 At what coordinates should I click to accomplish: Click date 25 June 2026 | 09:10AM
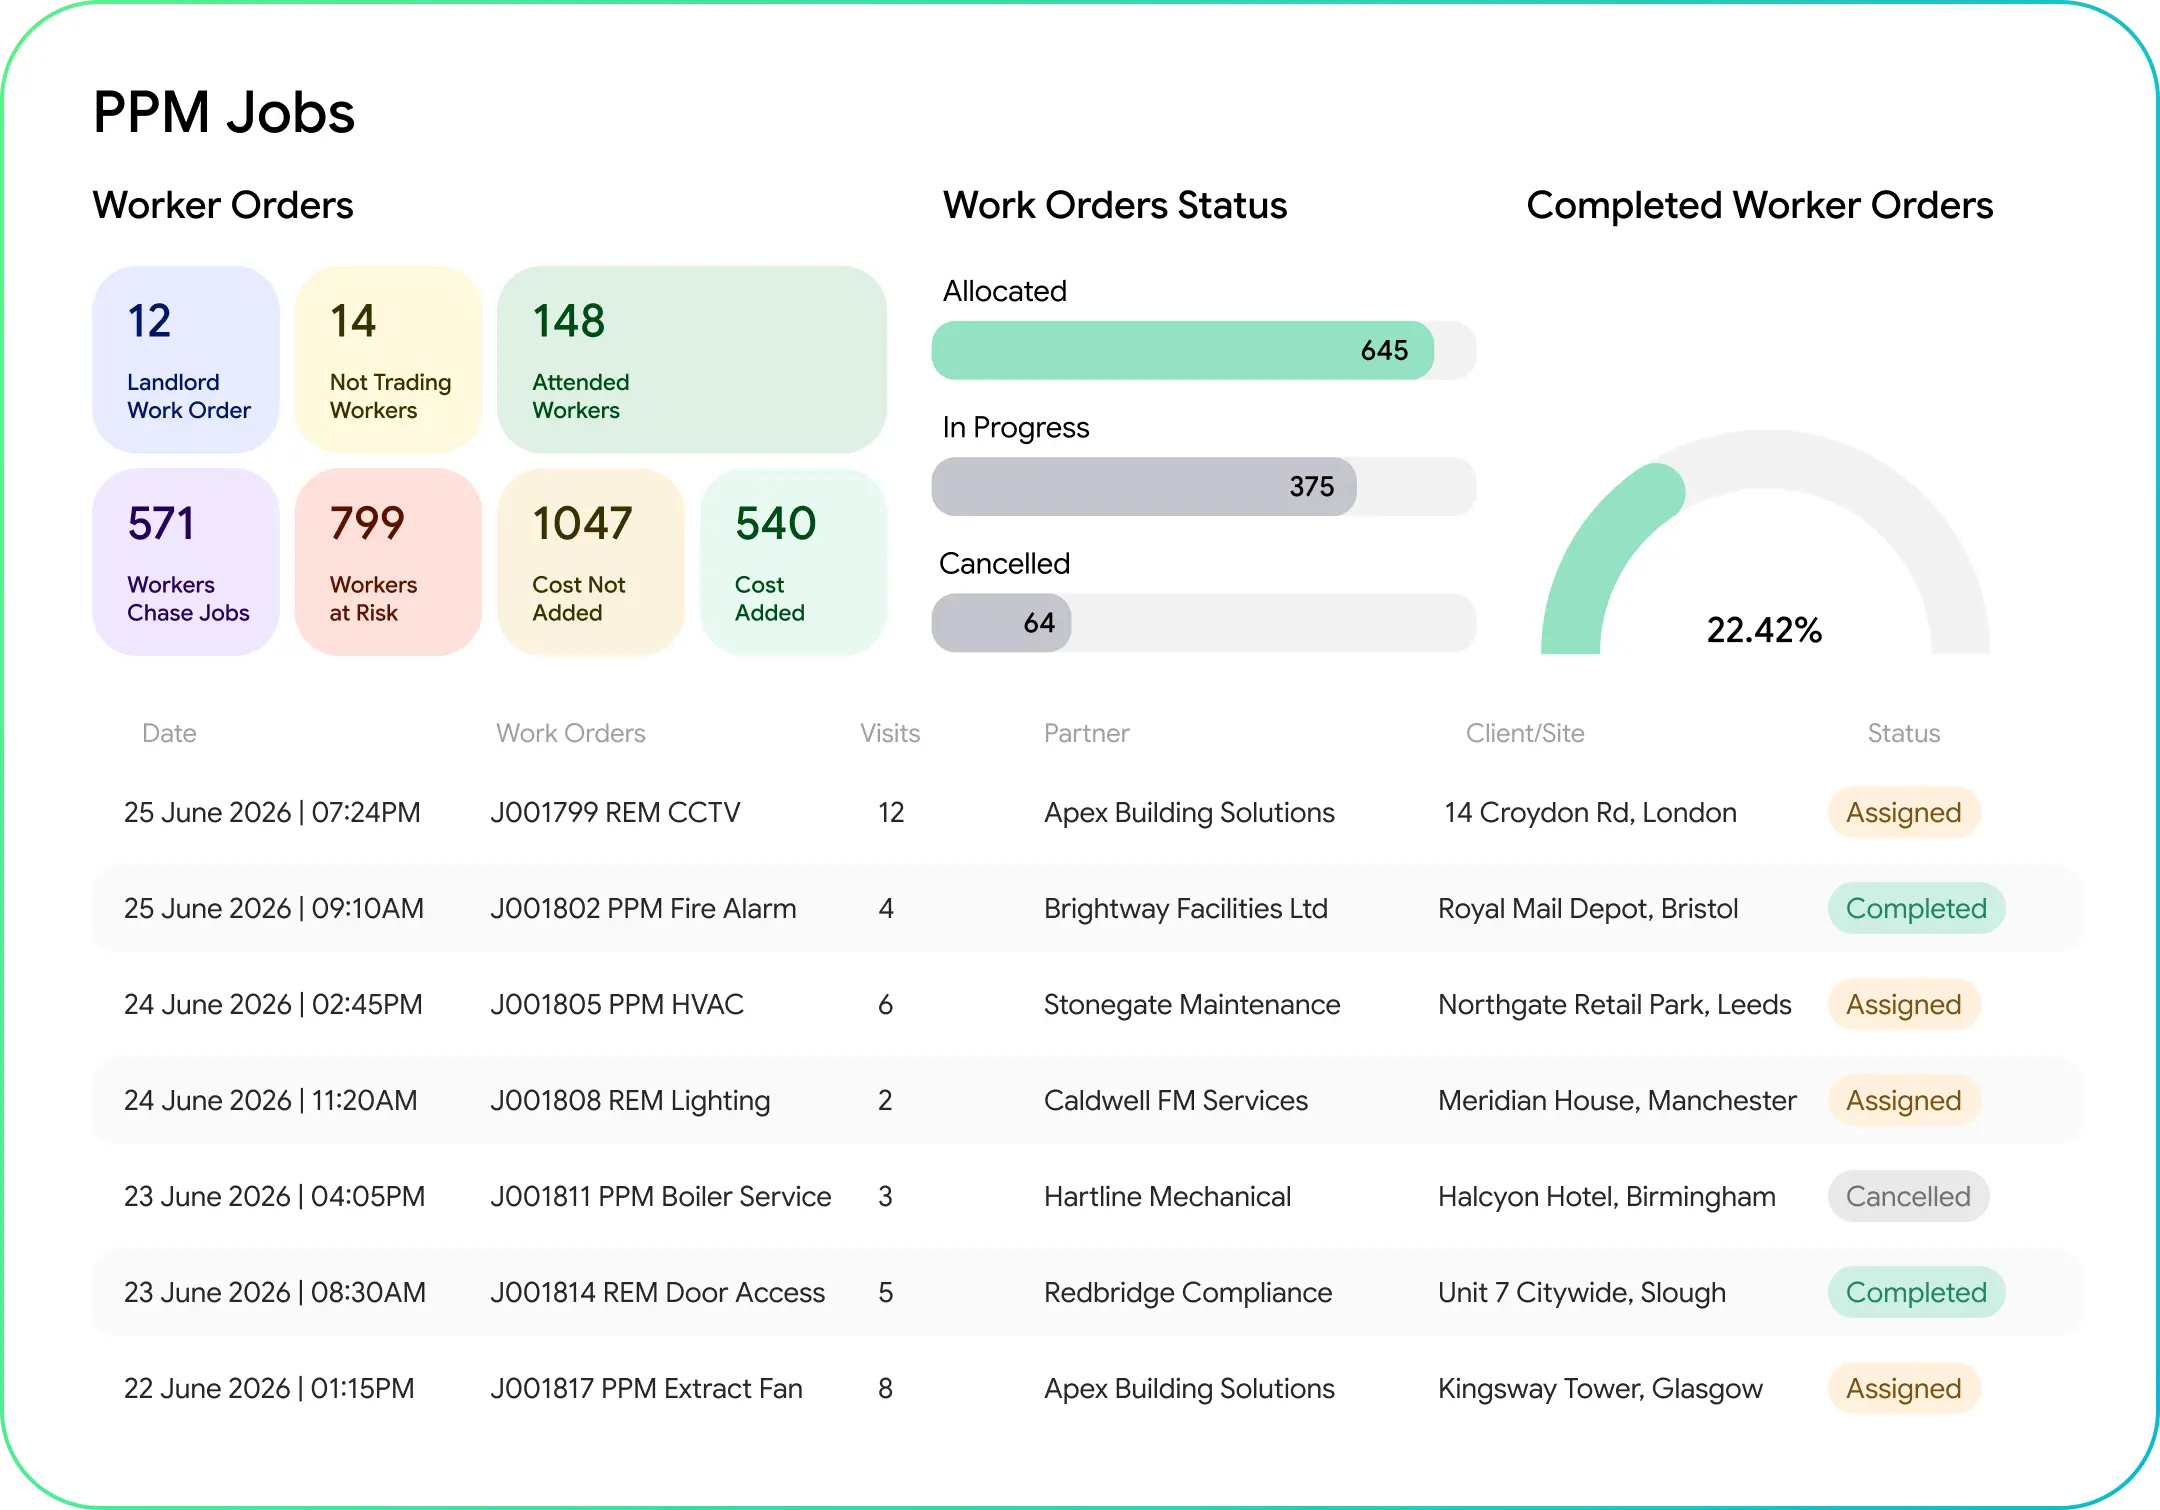pyautogui.click(x=274, y=908)
